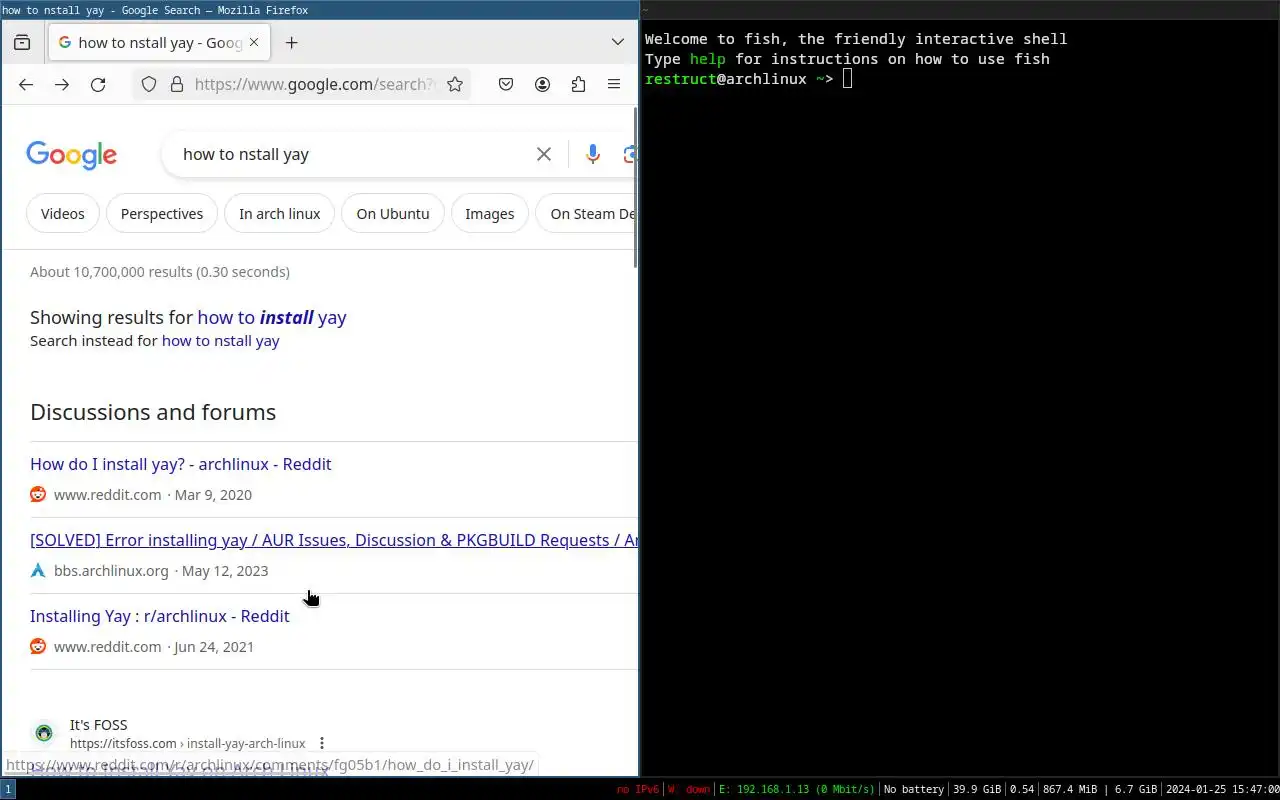Close the 'how to nstall yay' tab
The width and height of the screenshot is (1280, 800).
(x=254, y=43)
